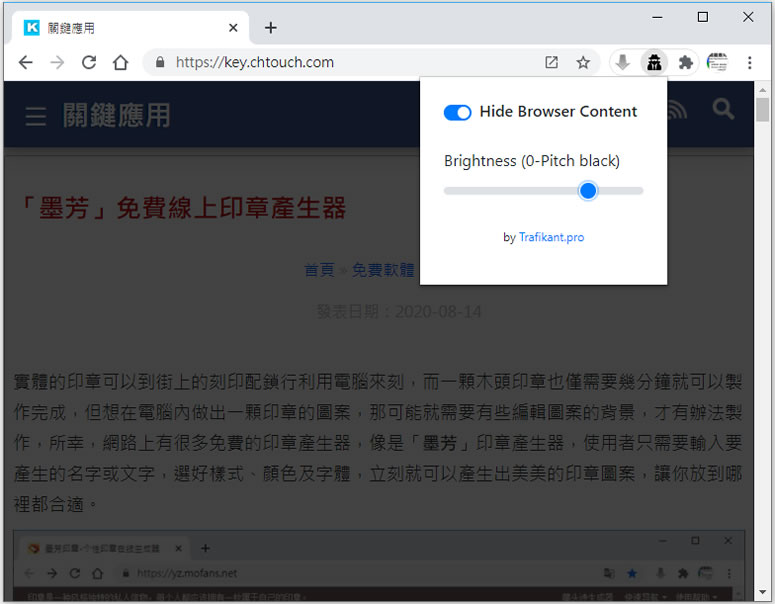Click the Brightness slider handle
Viewport: 775px width, 604px height.
(588, 190)
